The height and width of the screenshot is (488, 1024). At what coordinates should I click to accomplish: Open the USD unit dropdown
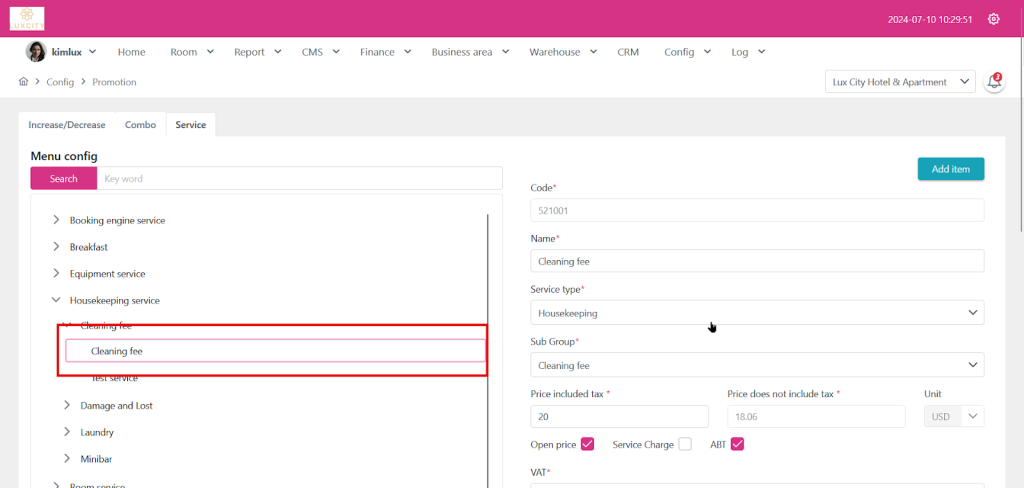[954, 417]
